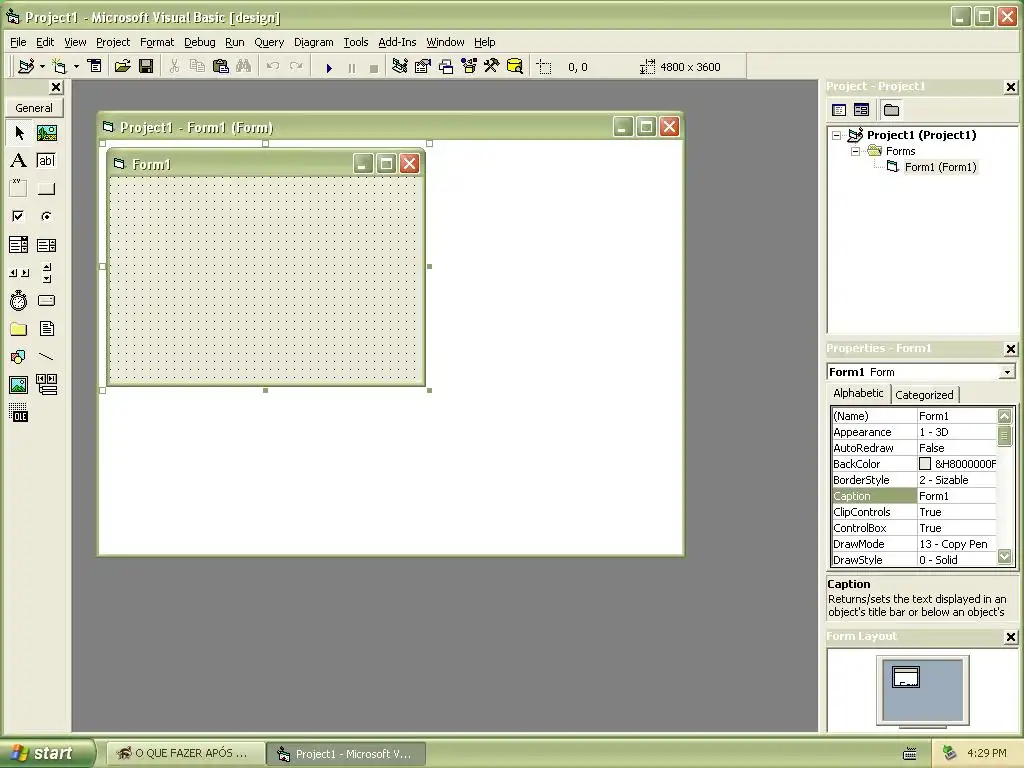Select the Shape control tool
Screen dimensions: 1024x768
19,357
